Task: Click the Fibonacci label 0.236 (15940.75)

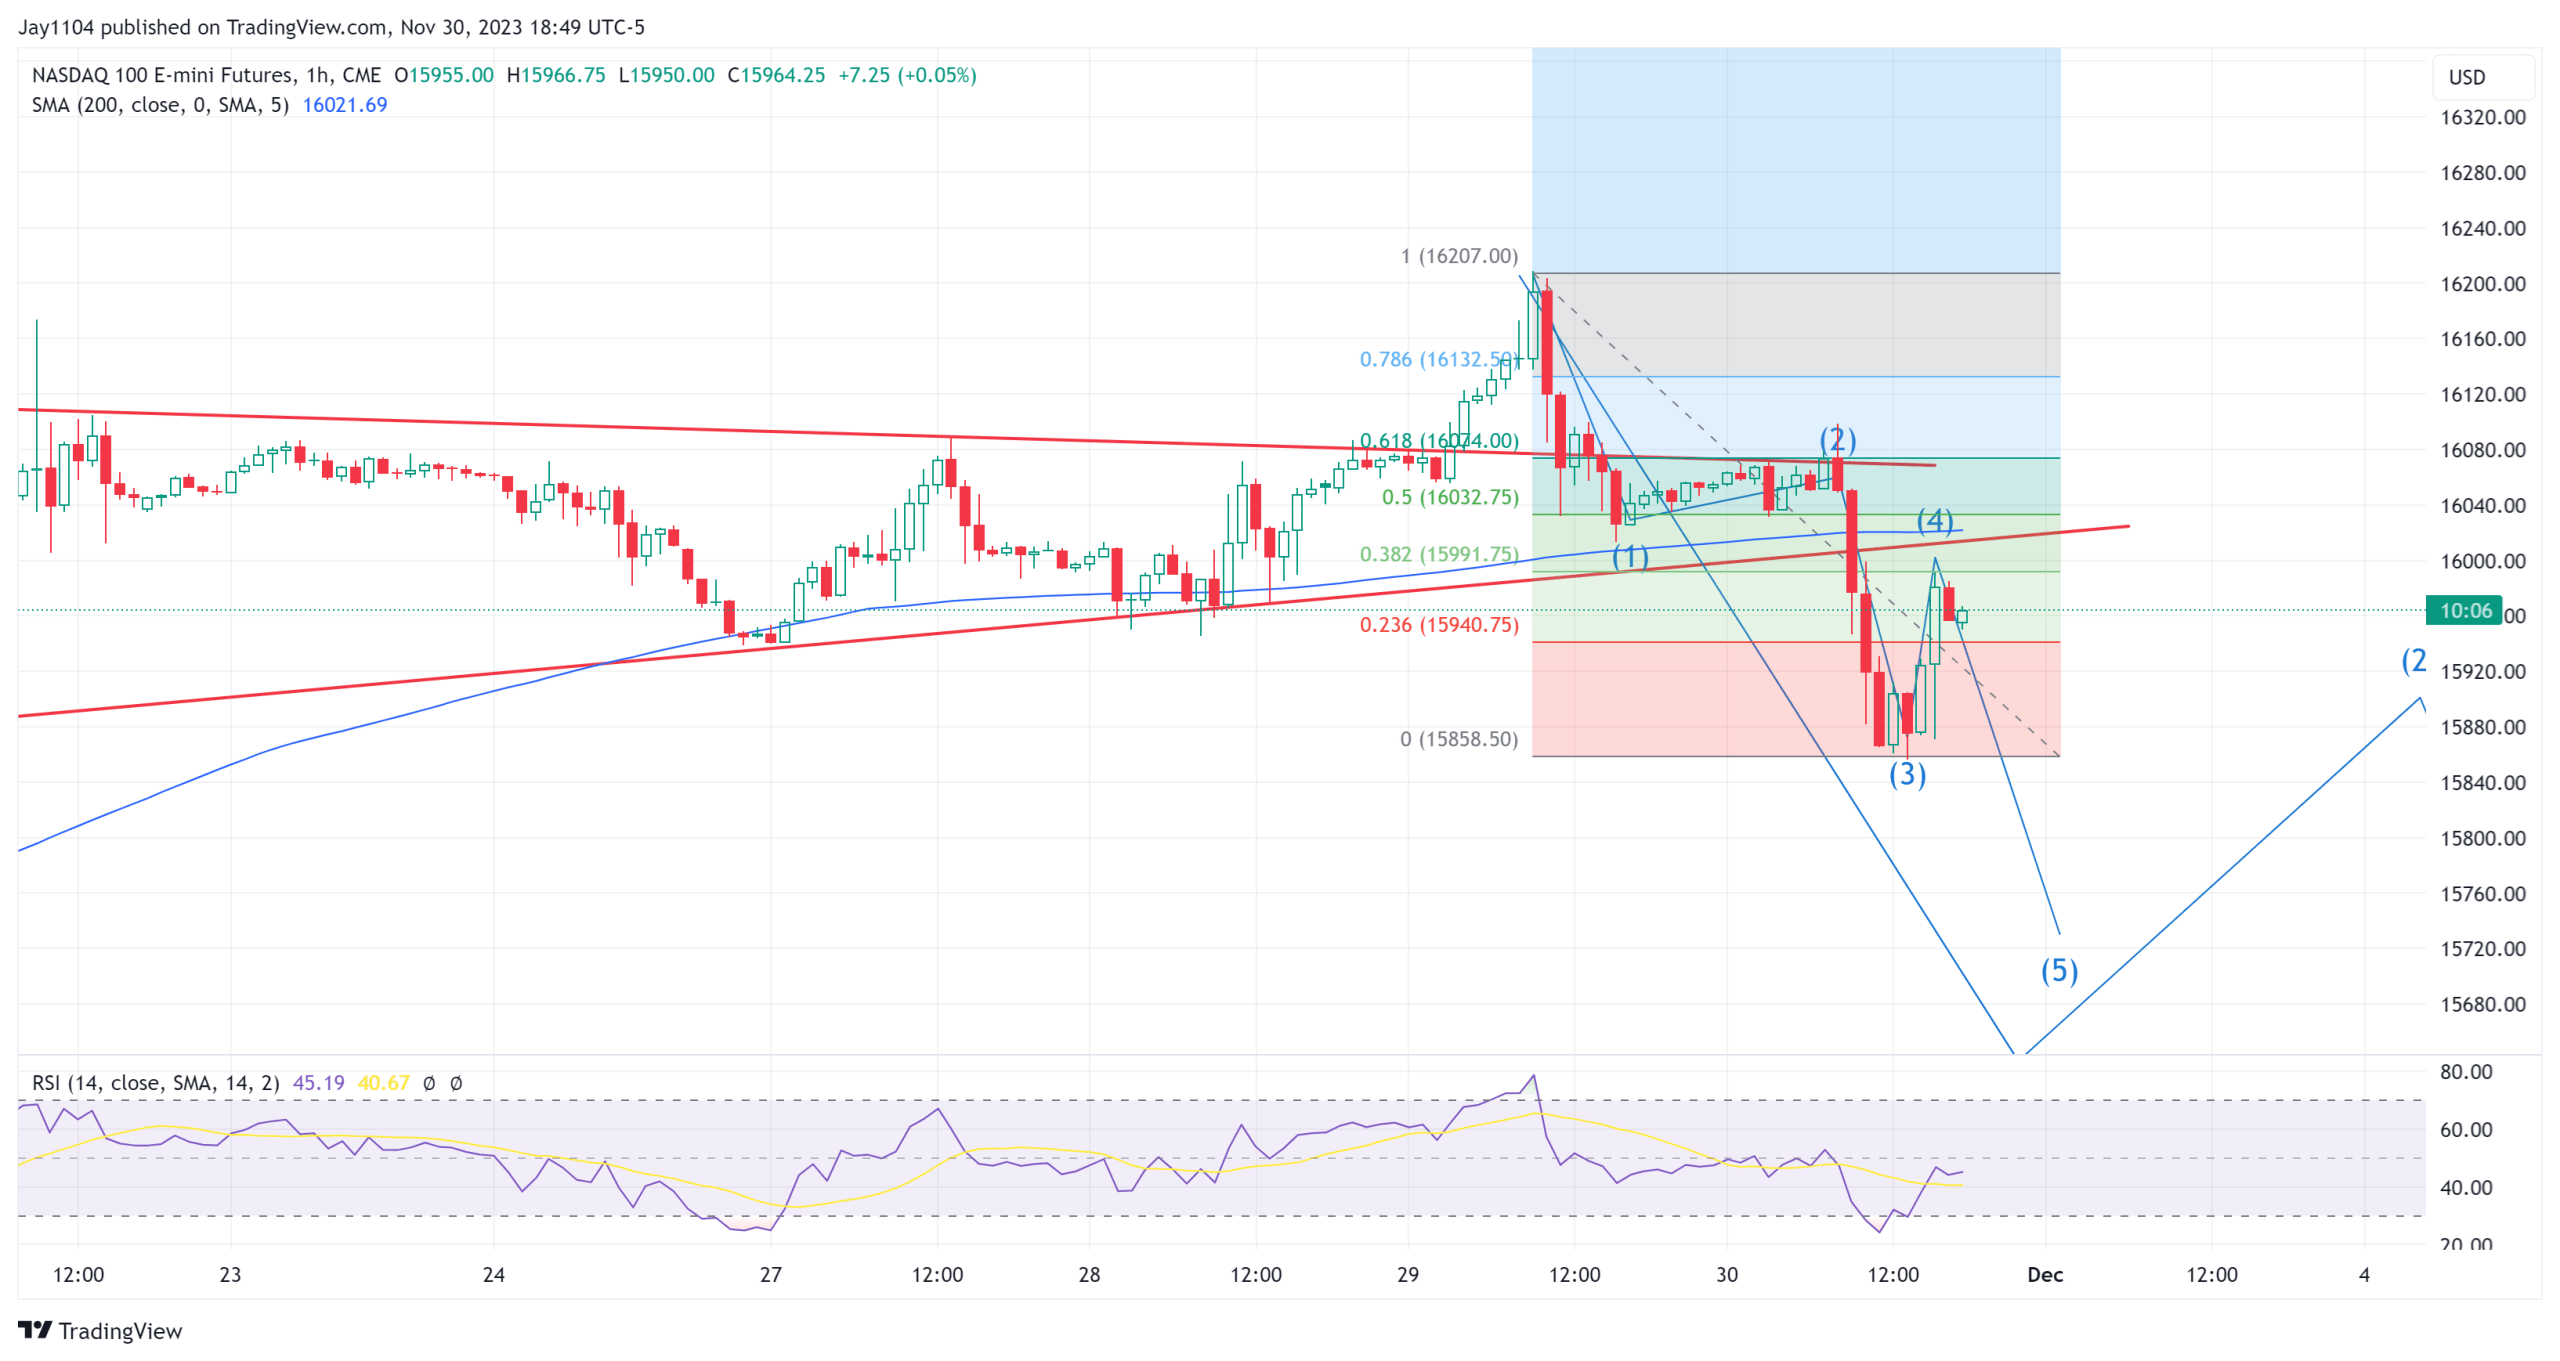Action: pyautogui.click(x=1438, y=625)
